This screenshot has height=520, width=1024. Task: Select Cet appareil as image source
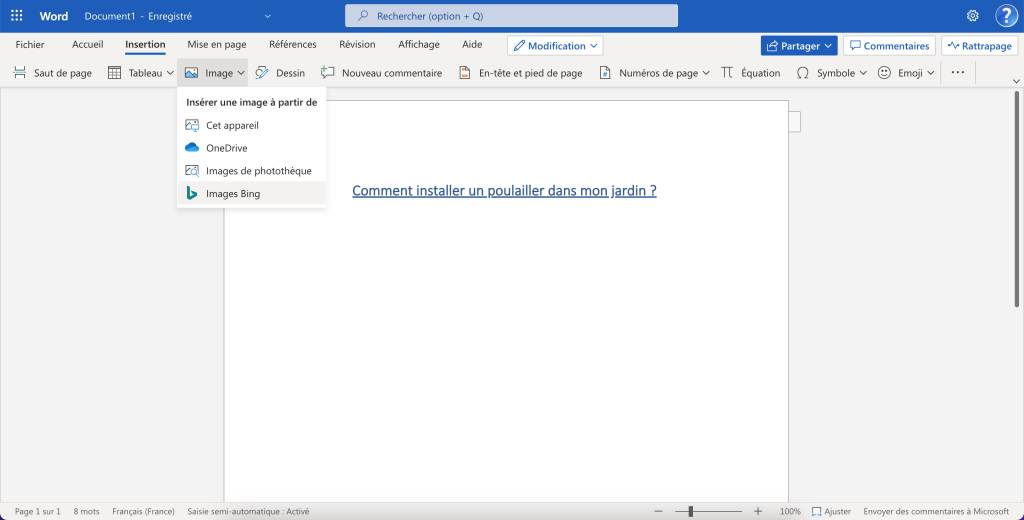coord(232,126)
